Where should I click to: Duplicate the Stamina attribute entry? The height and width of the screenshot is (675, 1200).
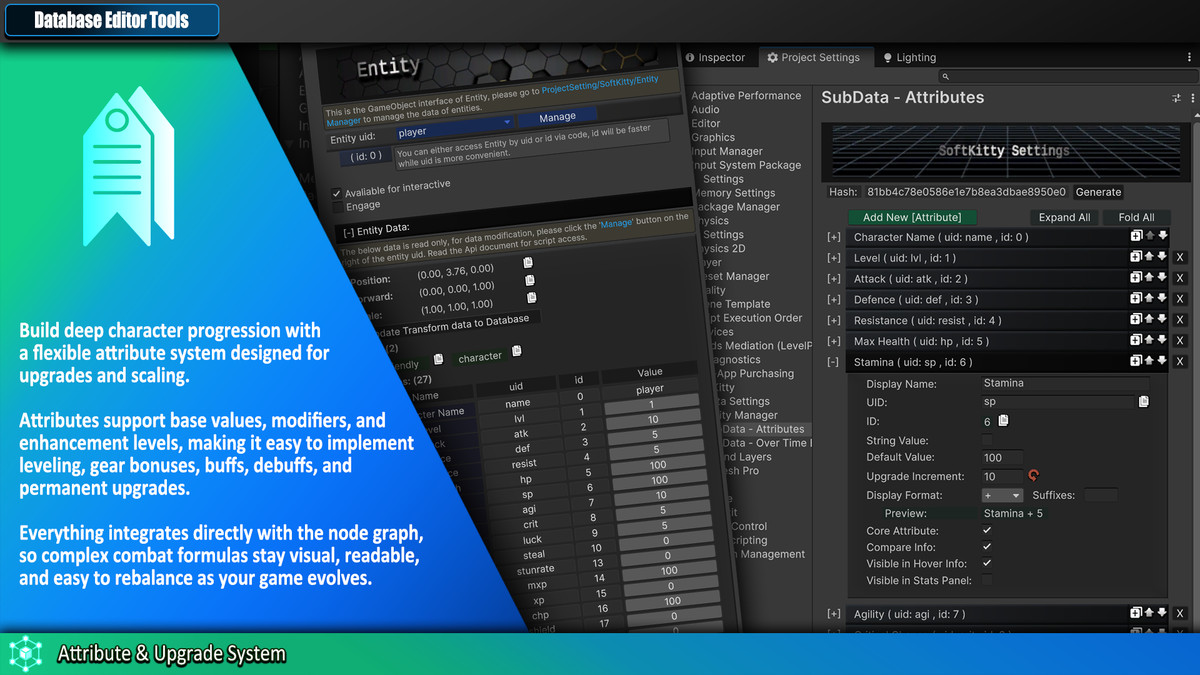tap(1137, 361)
